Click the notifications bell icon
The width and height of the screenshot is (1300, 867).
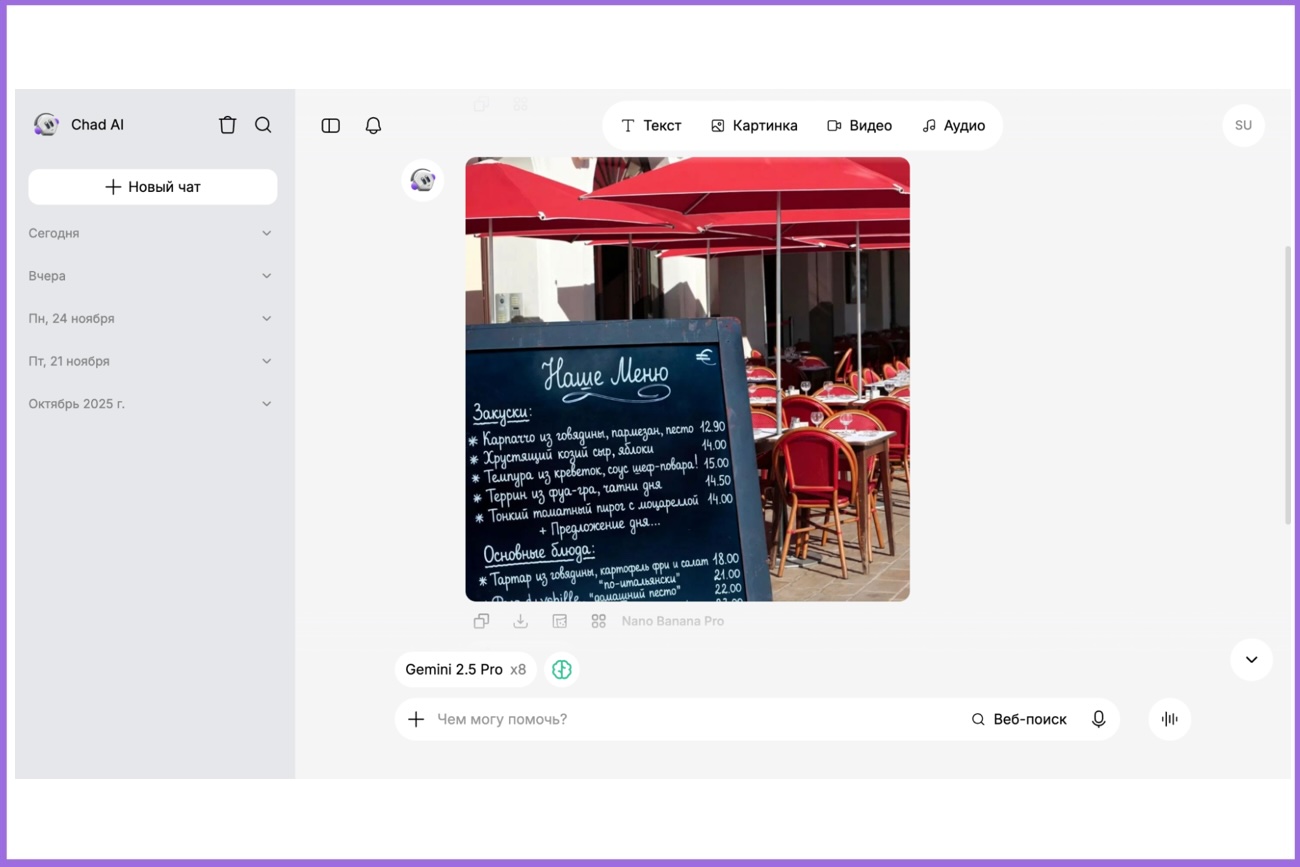click(373, 125)
